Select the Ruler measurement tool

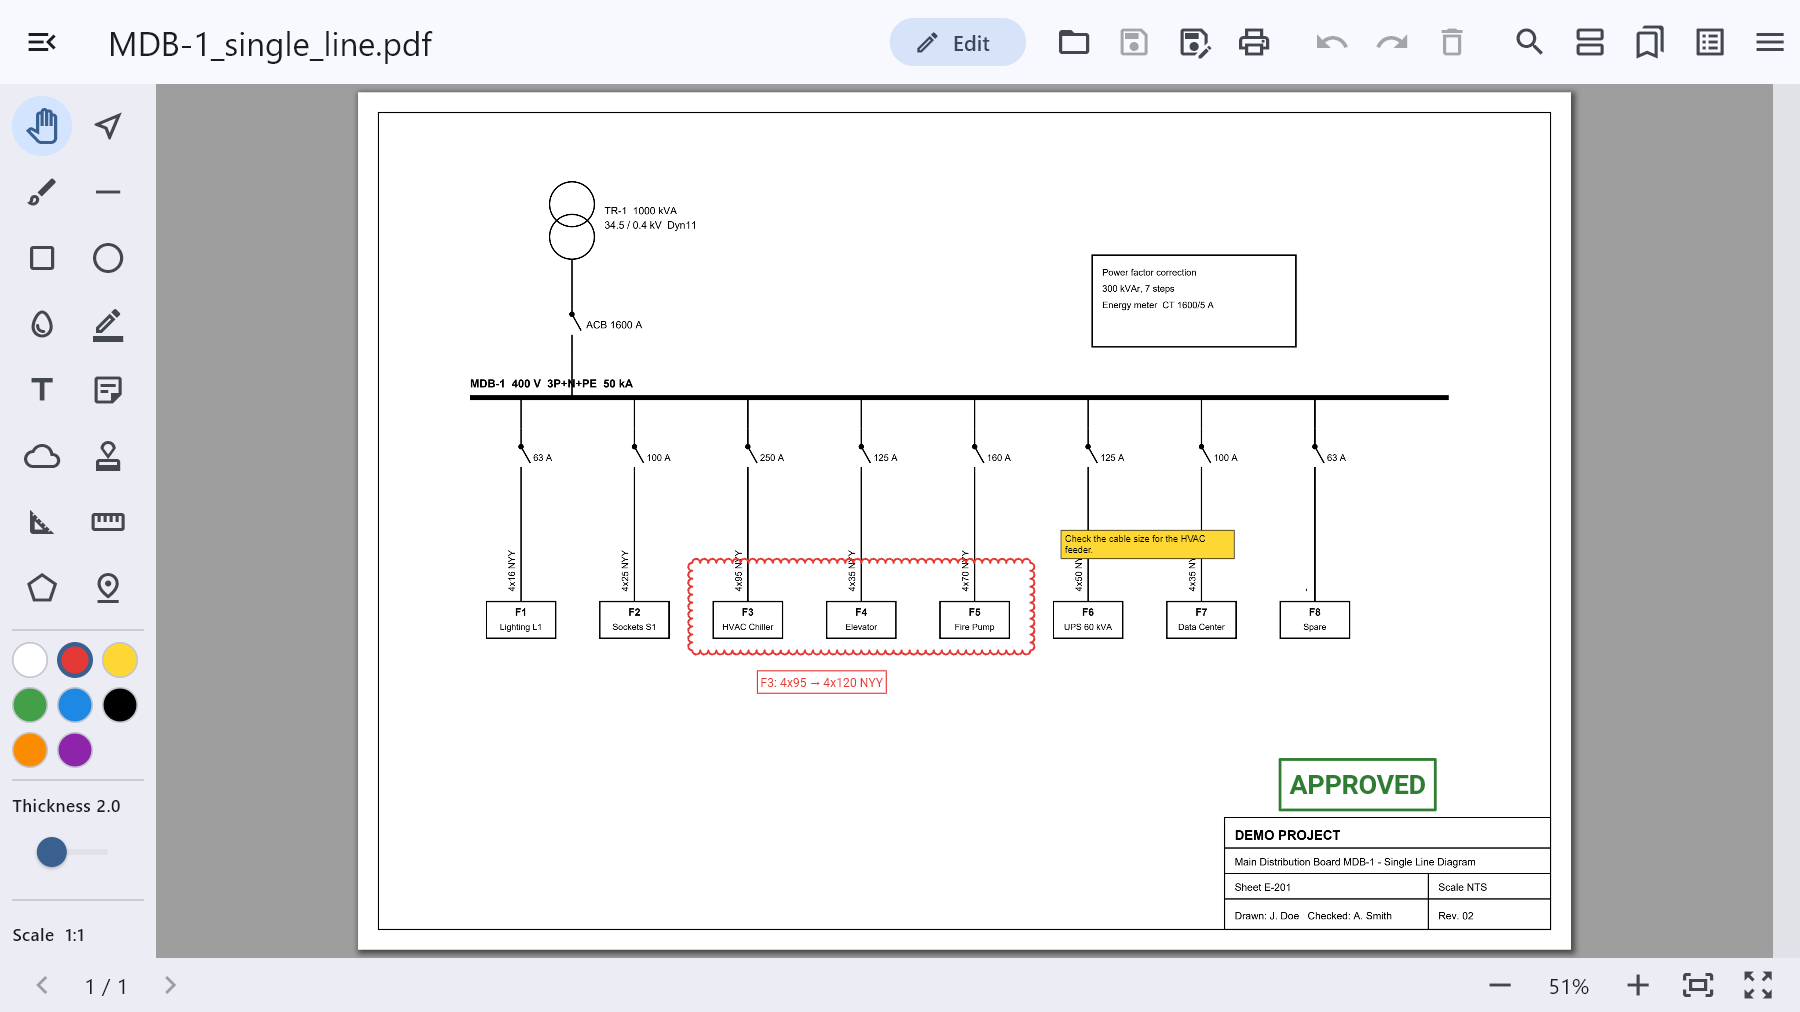108,522
